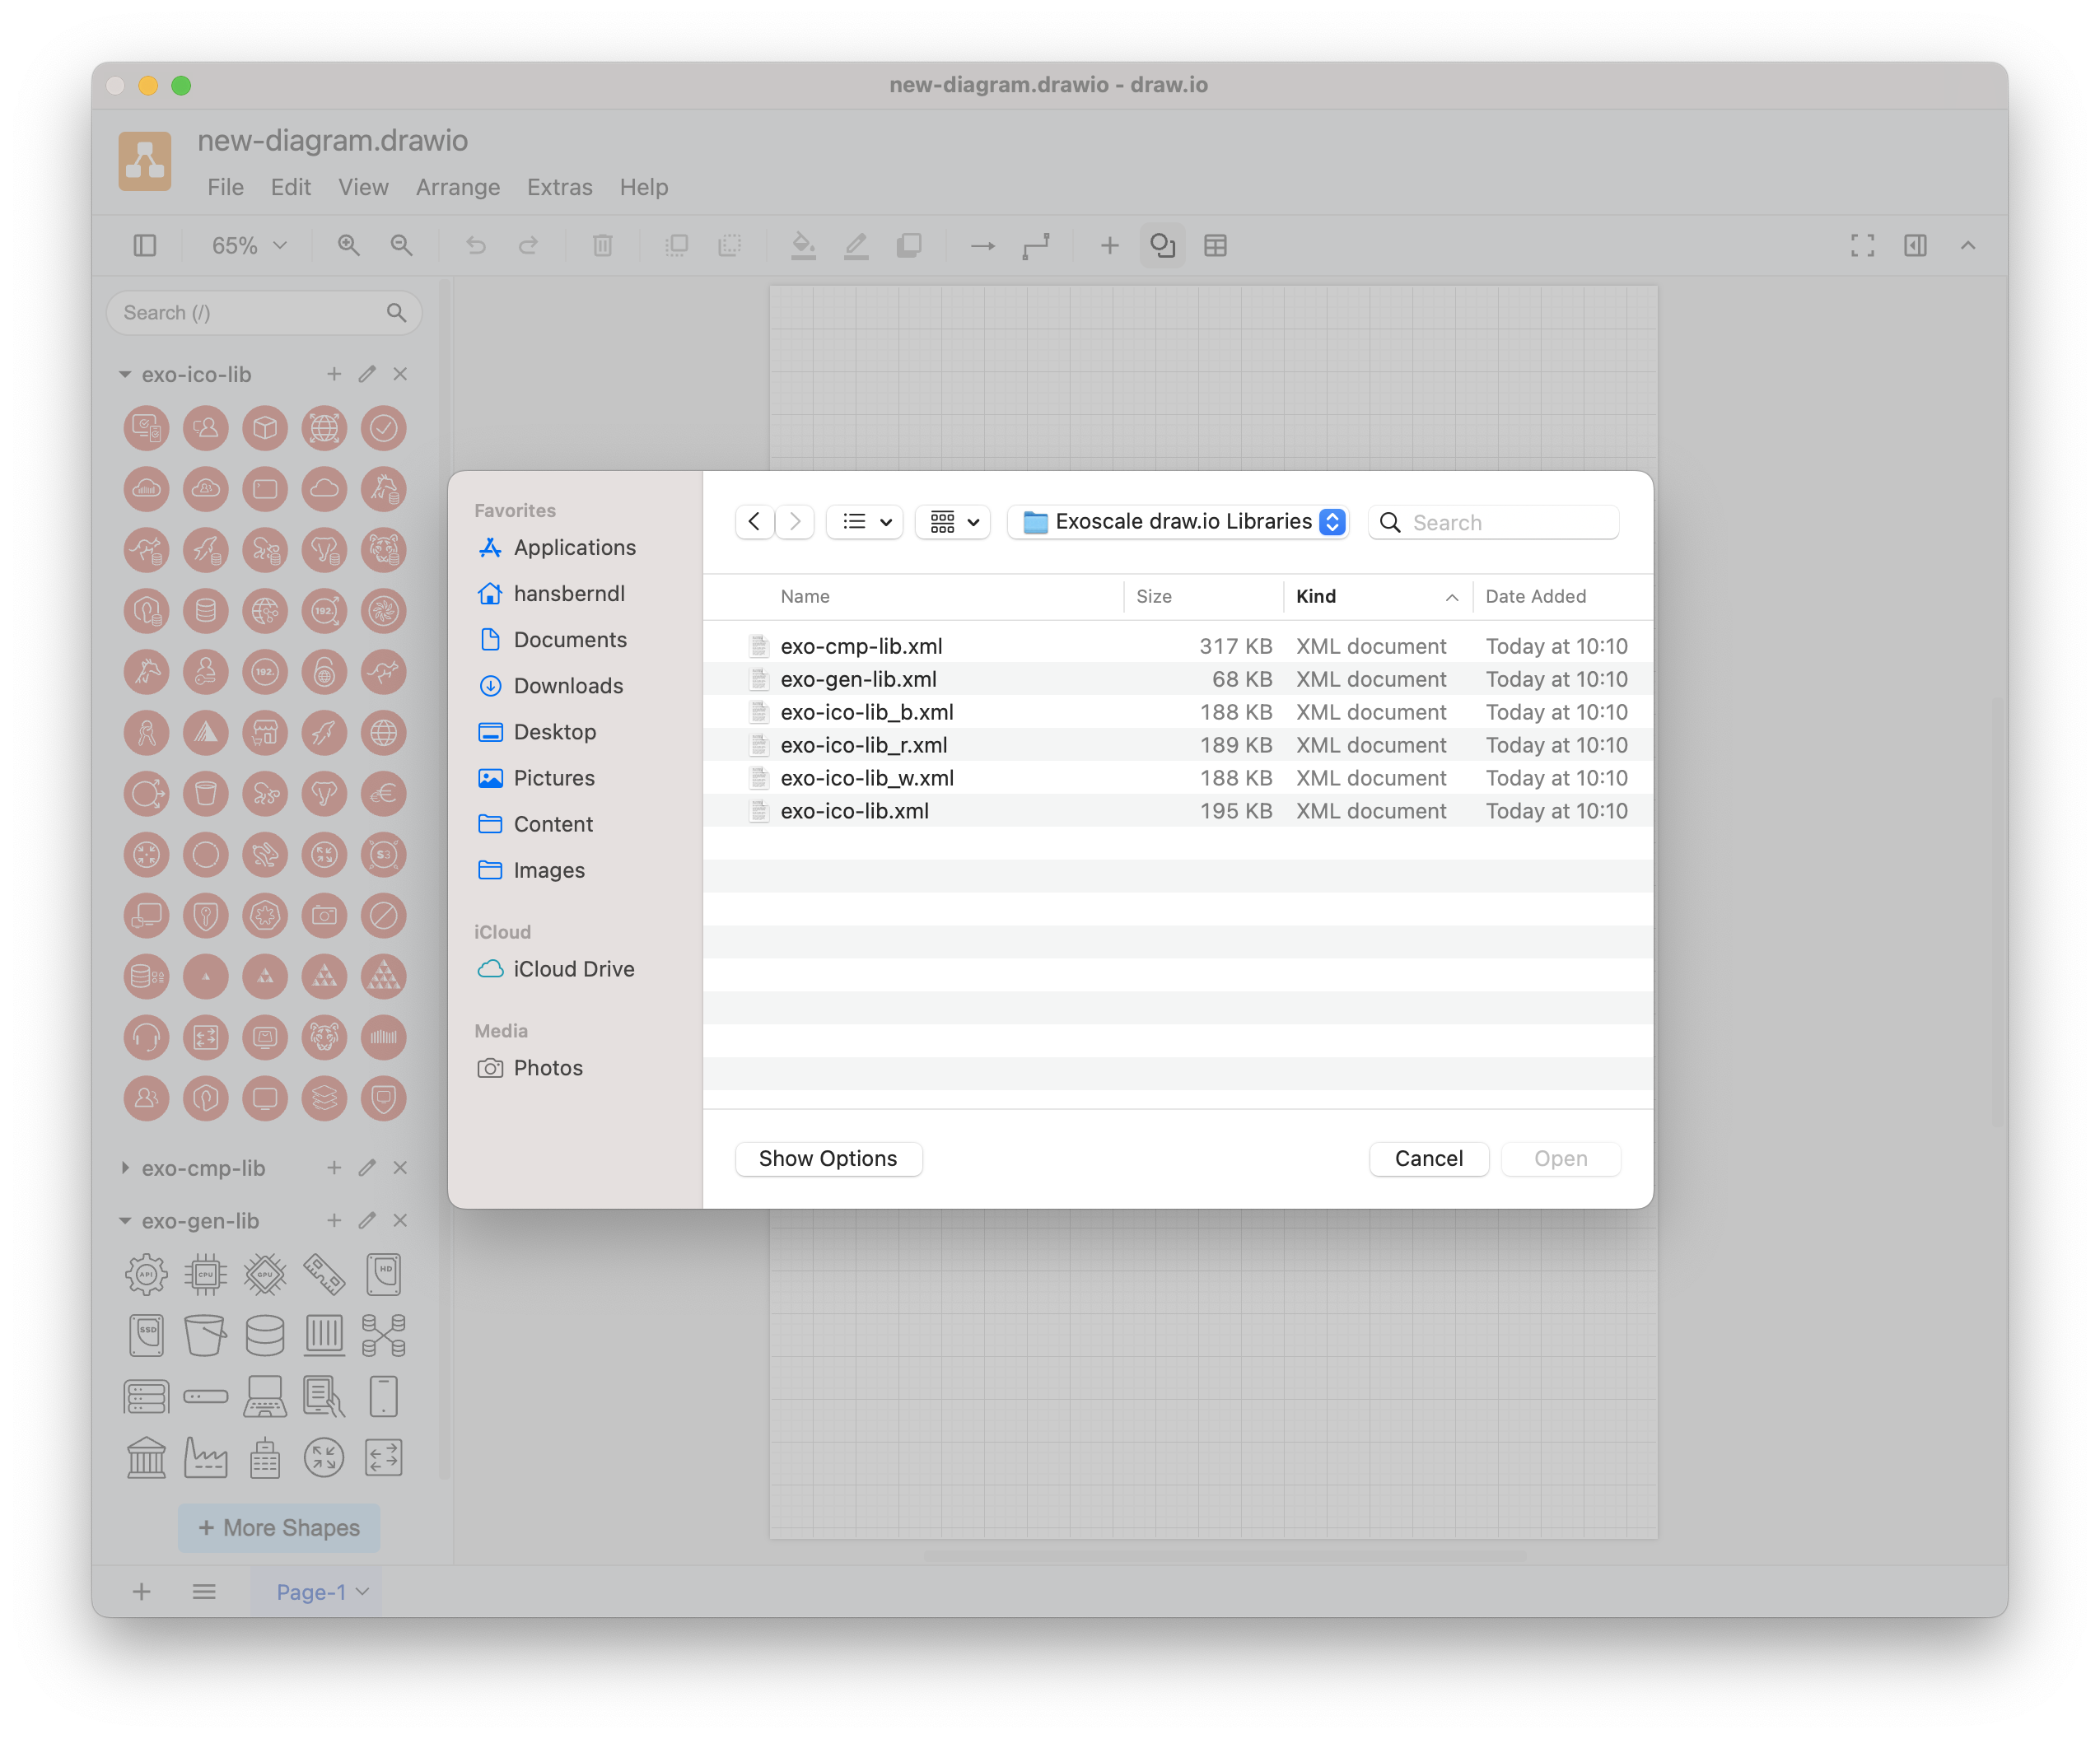Click the fill color bucket icon
2100x1739 pixels.
803,245
